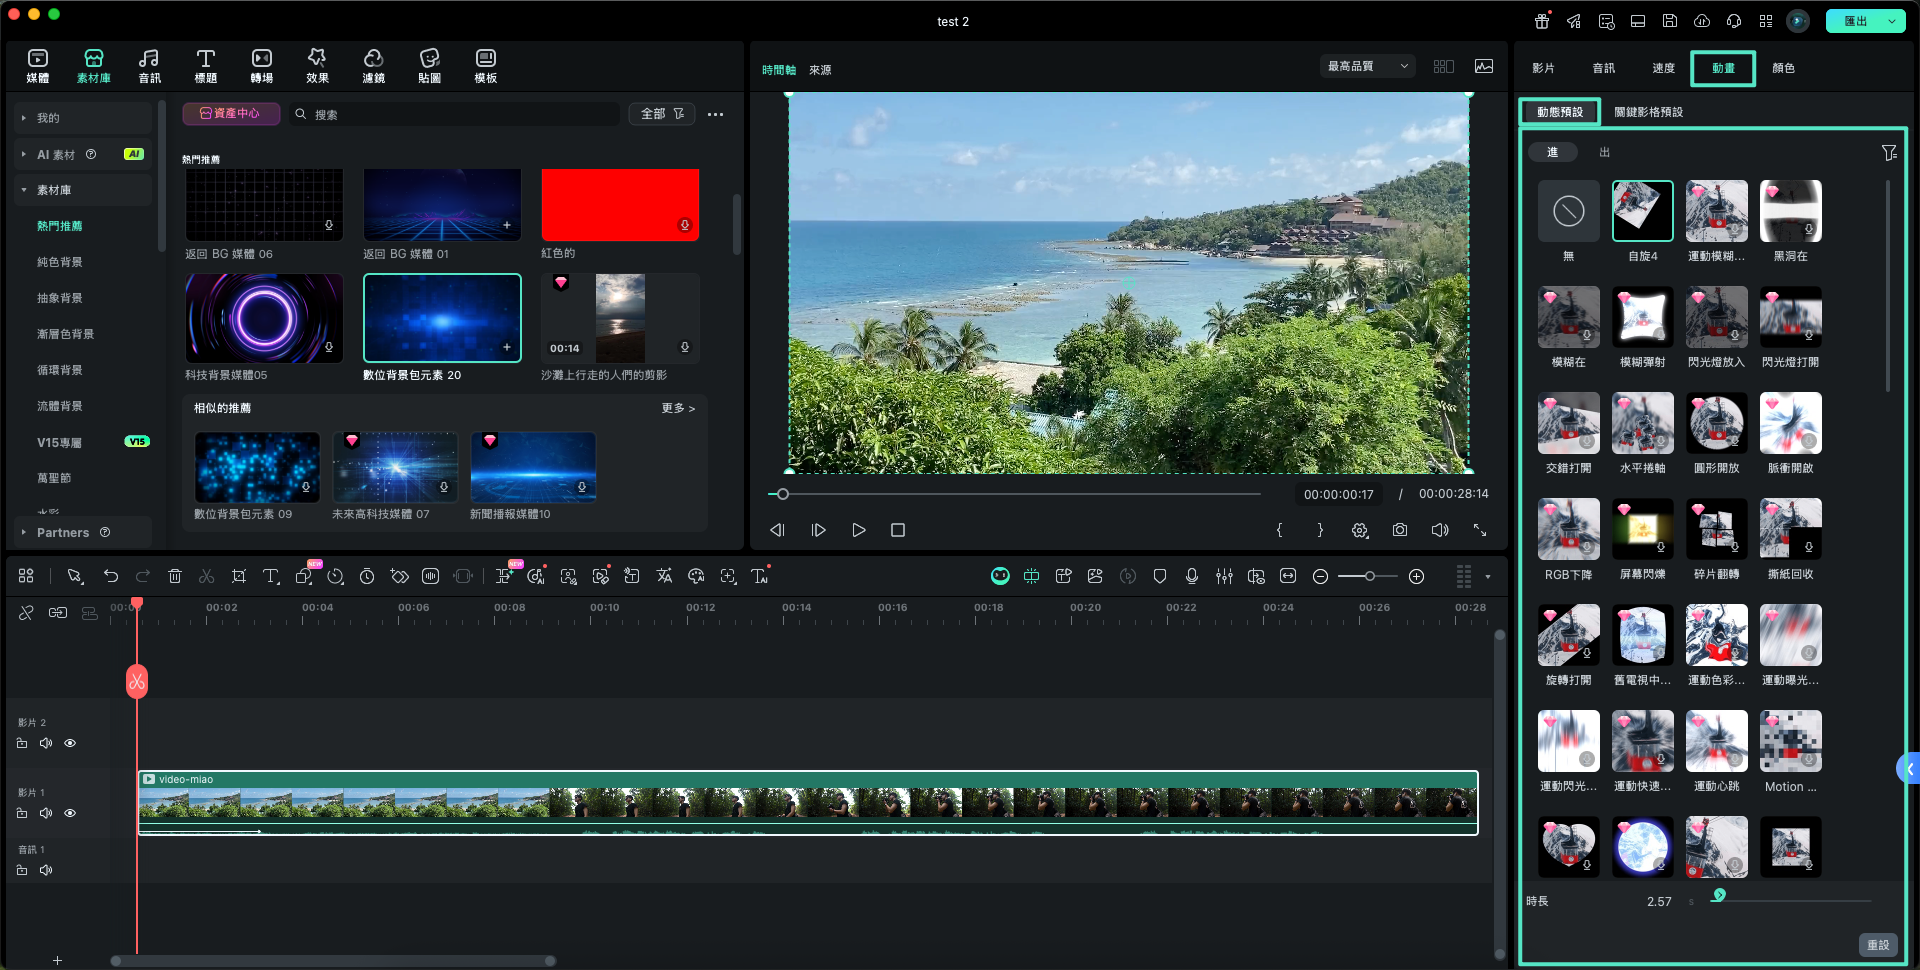The image size is (1920, 970).
Task: Adjust the 時長 duration slider
Action: [x=1719, y=896]
